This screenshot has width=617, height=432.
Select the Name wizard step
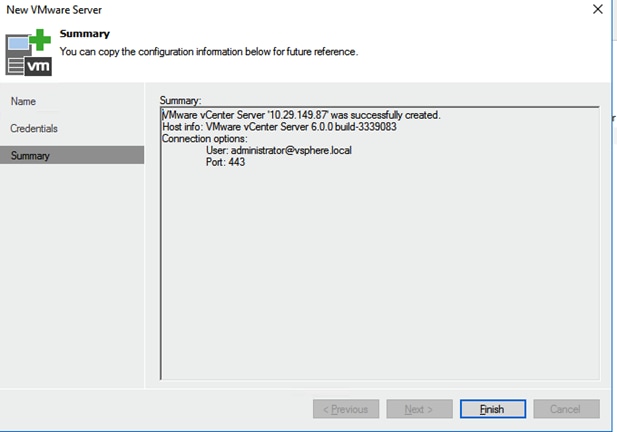pyautogui.click(x=23, y=102)
